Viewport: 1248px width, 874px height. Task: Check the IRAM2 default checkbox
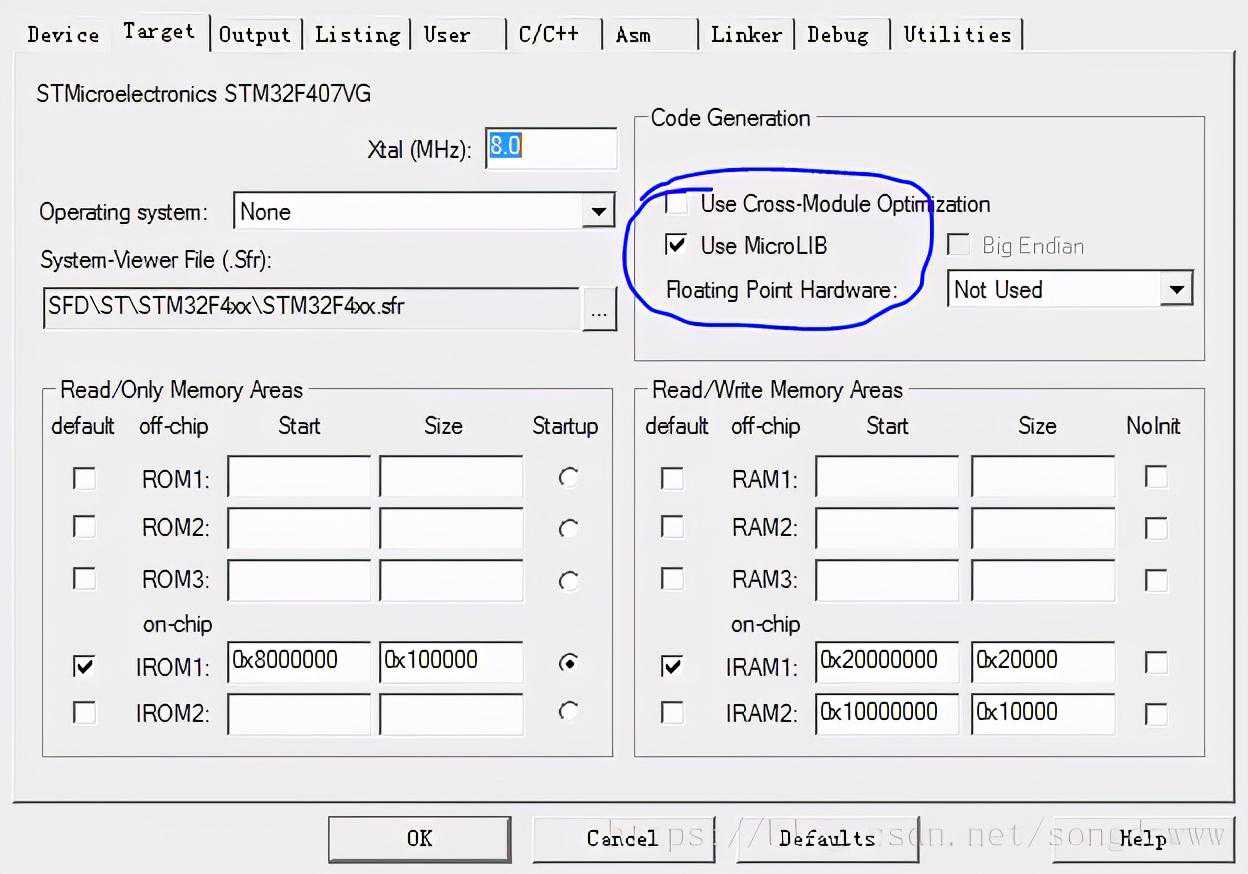[x=673, y=712]
